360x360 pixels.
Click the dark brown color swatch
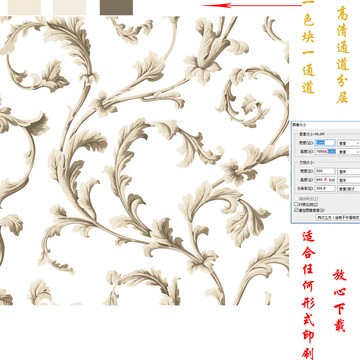[116, 7]
